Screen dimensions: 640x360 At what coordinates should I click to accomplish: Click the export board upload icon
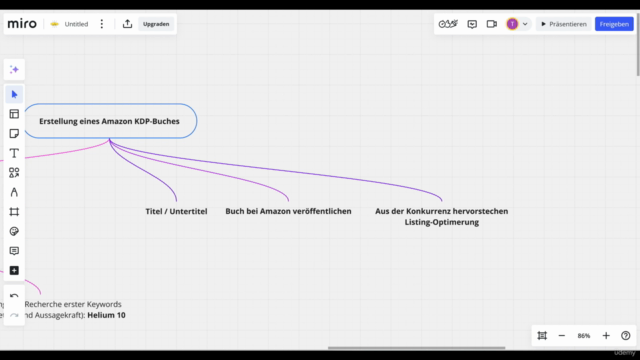click(x=127, y=24)
